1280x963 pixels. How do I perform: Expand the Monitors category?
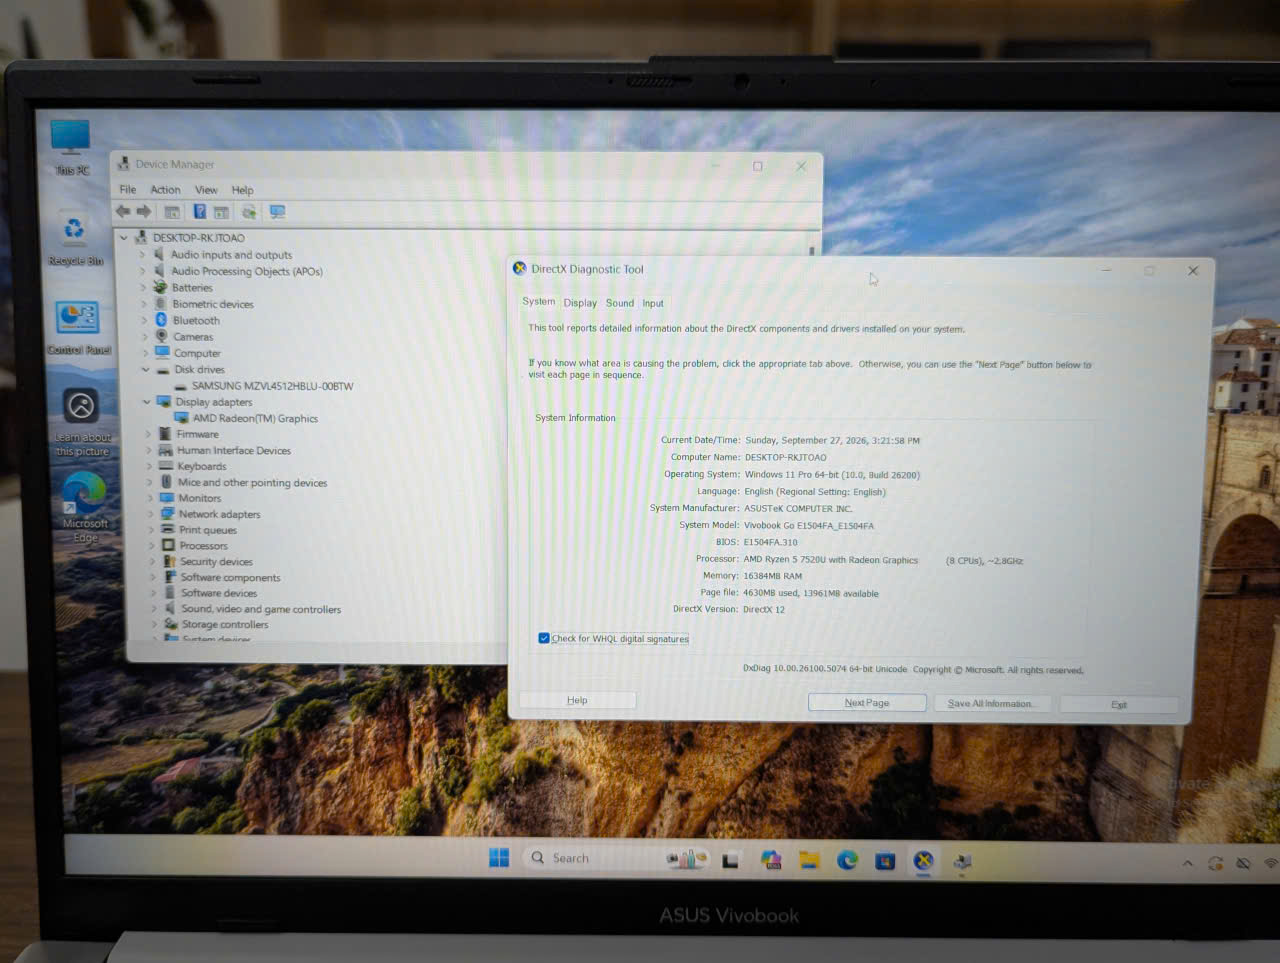point(151,498)
